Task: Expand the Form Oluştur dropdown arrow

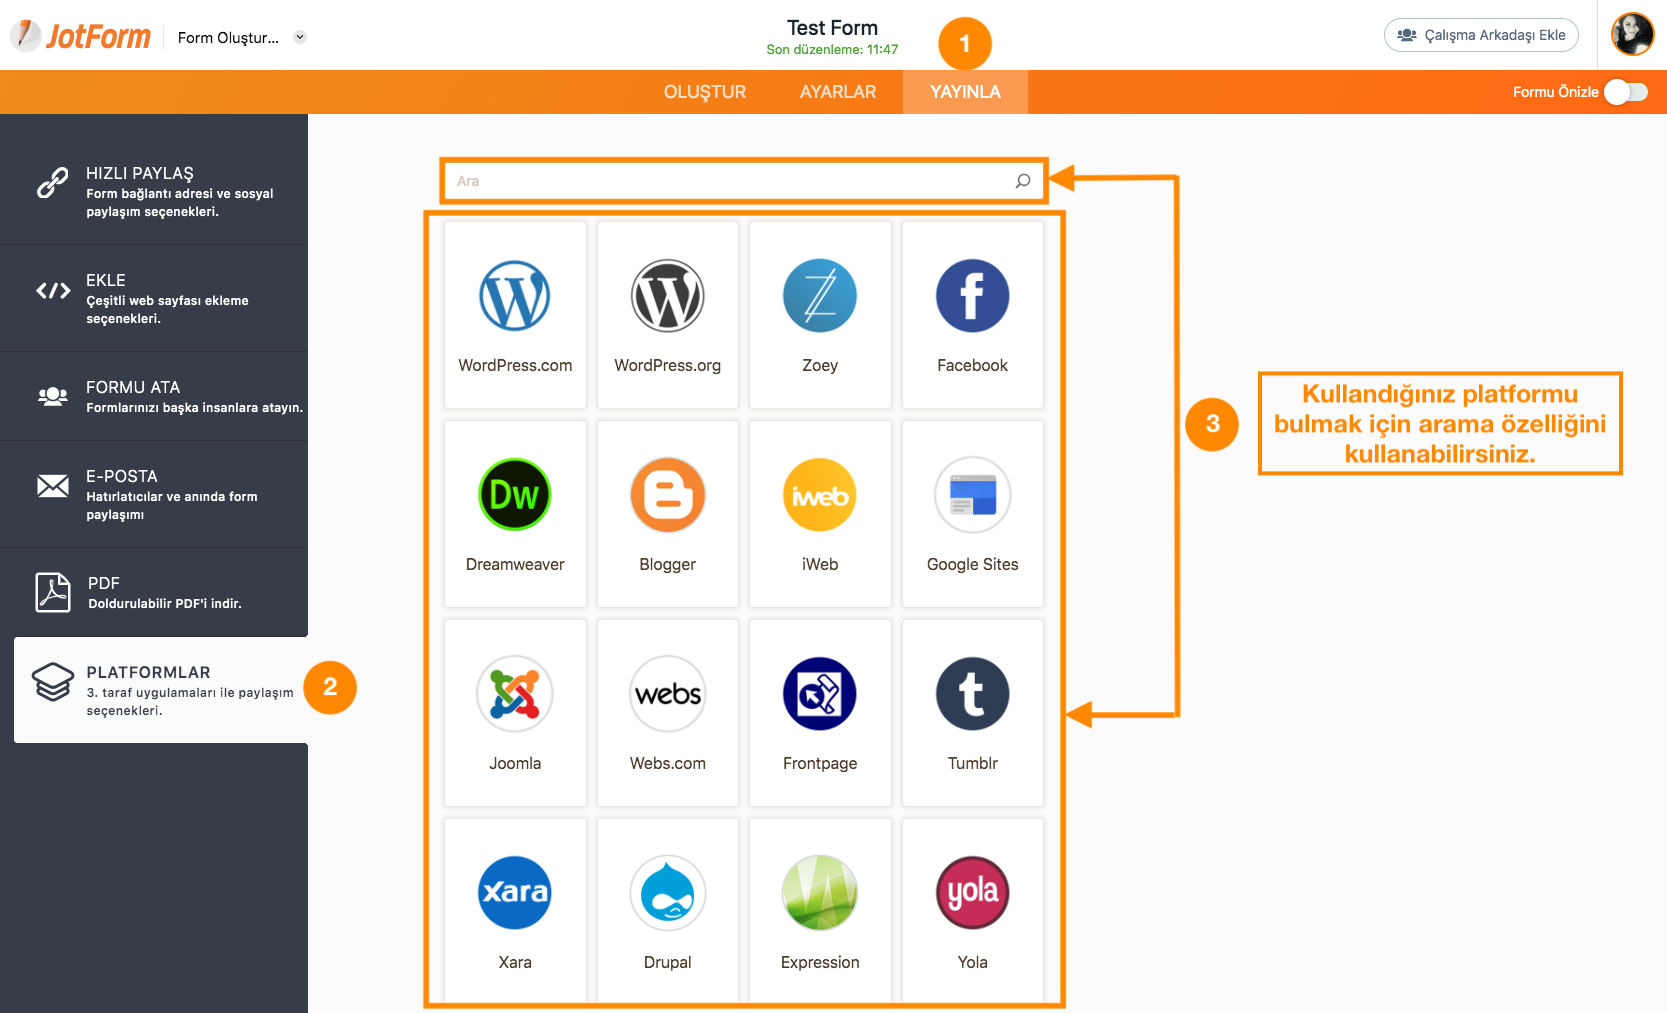Action: pos(300,37)
